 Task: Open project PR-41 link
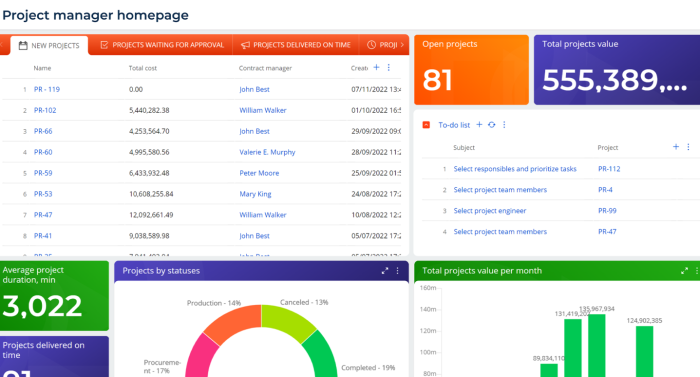tap(43, 236)
